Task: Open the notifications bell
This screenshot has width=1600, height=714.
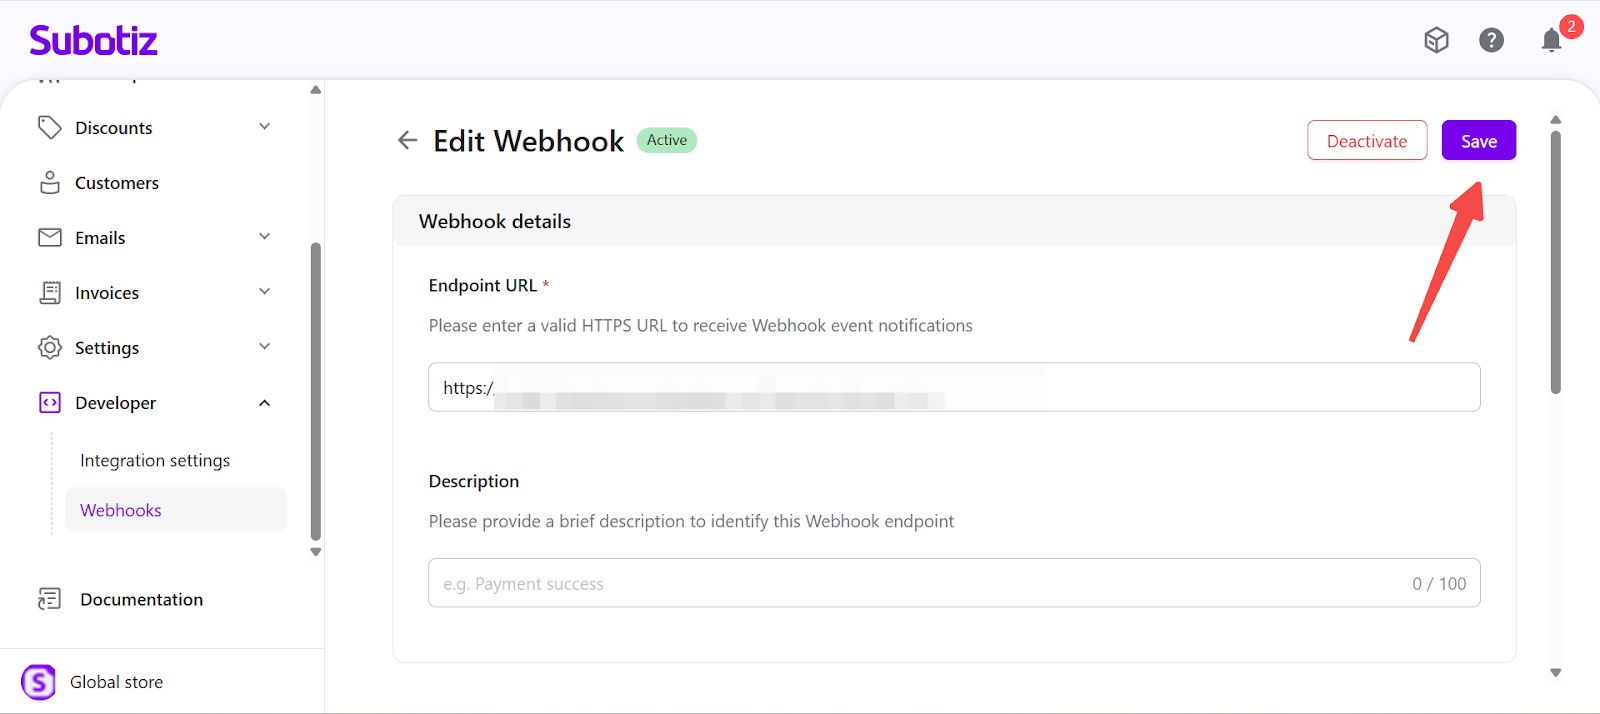Action: point(1551,40)
